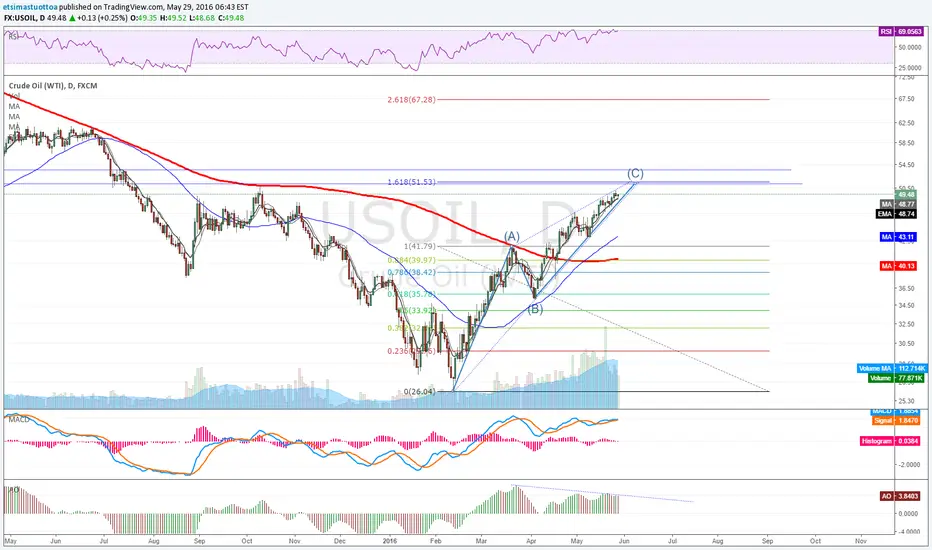Click the 36.50 price axis tick
This screenshot has width=932, height=550.
pyautogui.click(x=906, y=288)
